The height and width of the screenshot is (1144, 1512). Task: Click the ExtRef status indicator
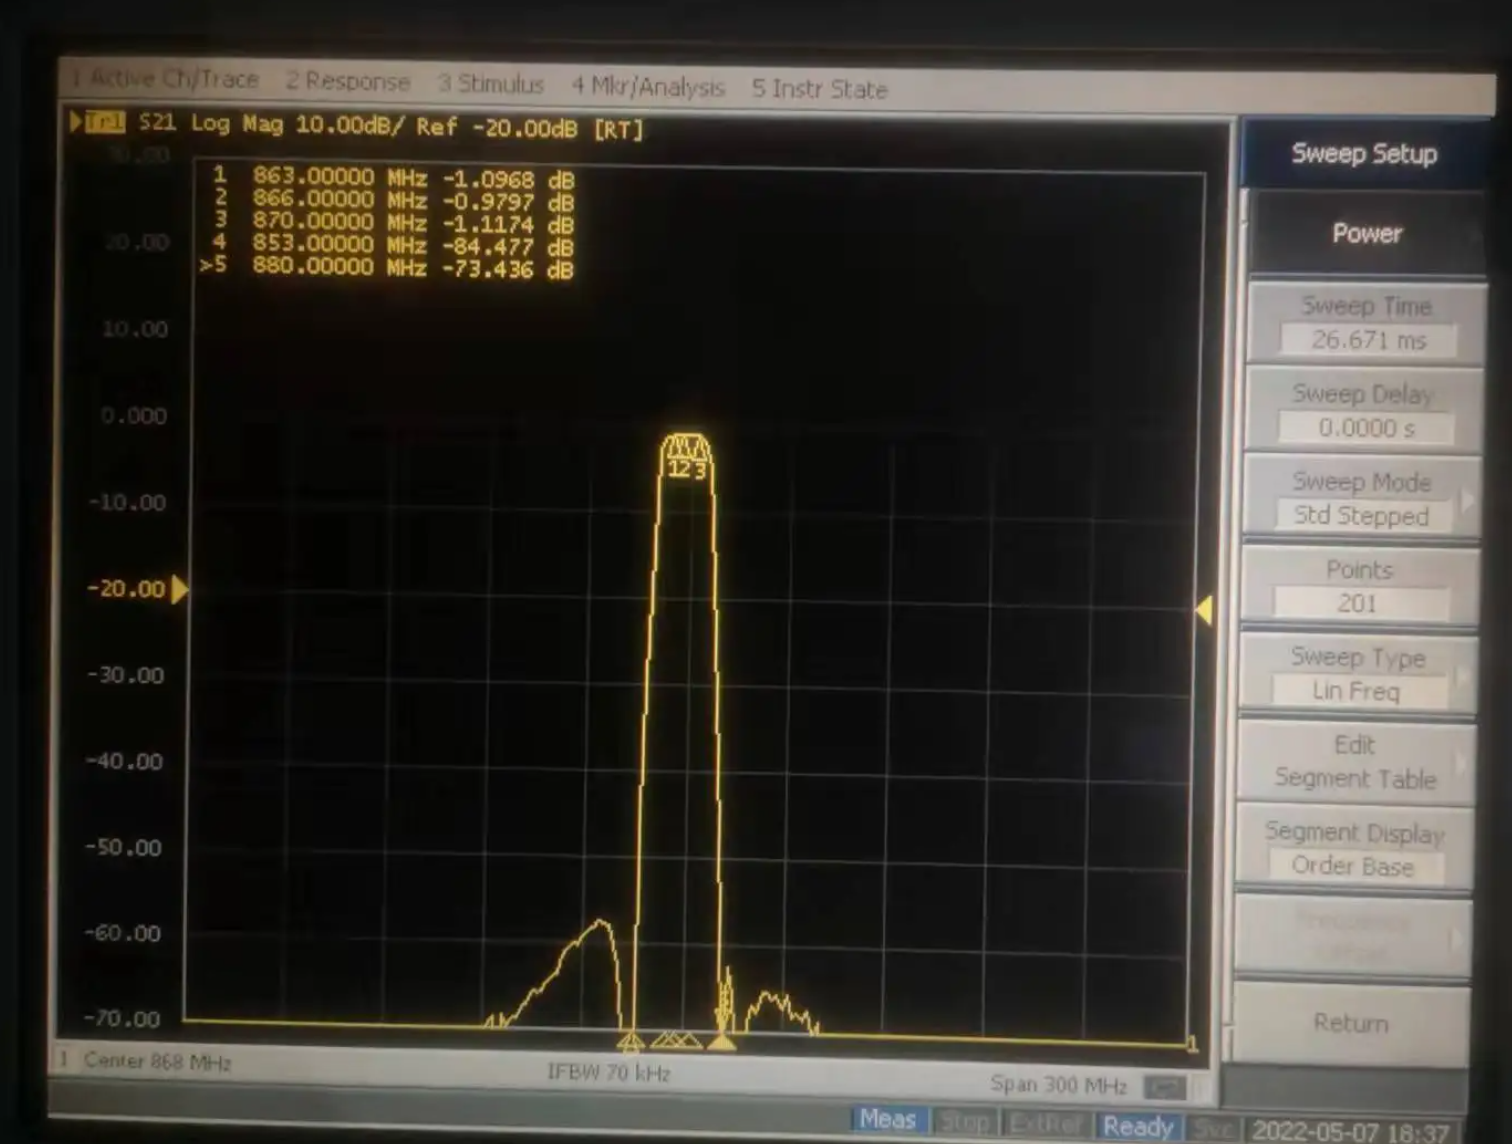1045,1124
